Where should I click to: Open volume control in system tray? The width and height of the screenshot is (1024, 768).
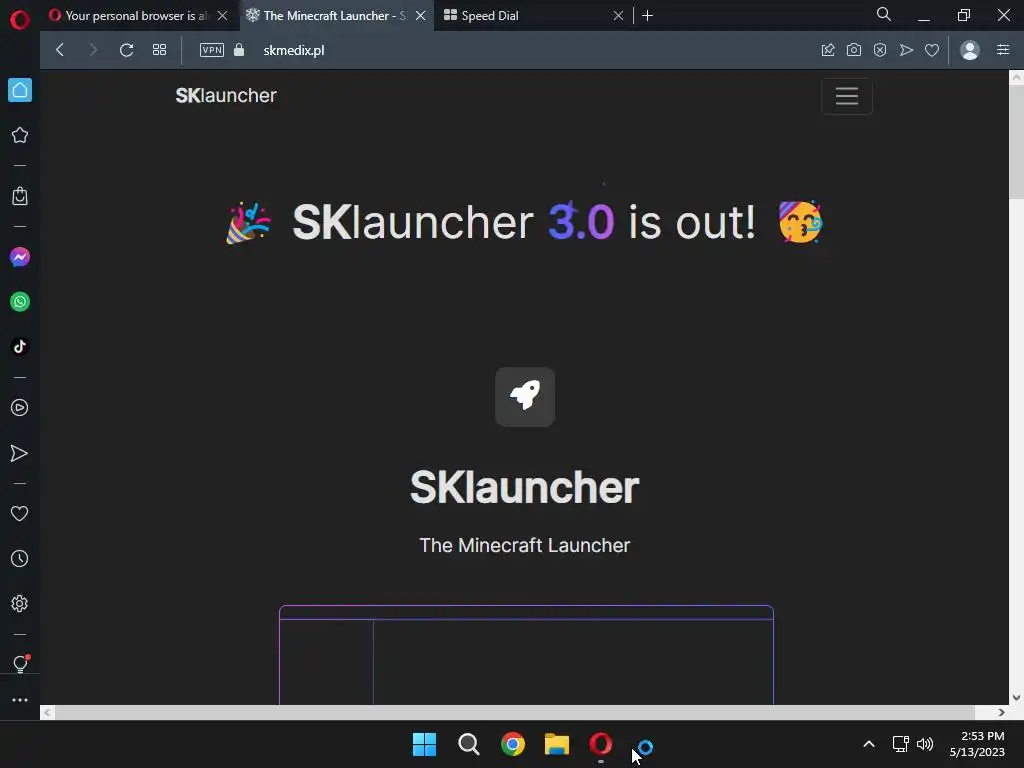pyautogui.click(x=925, y=744)
